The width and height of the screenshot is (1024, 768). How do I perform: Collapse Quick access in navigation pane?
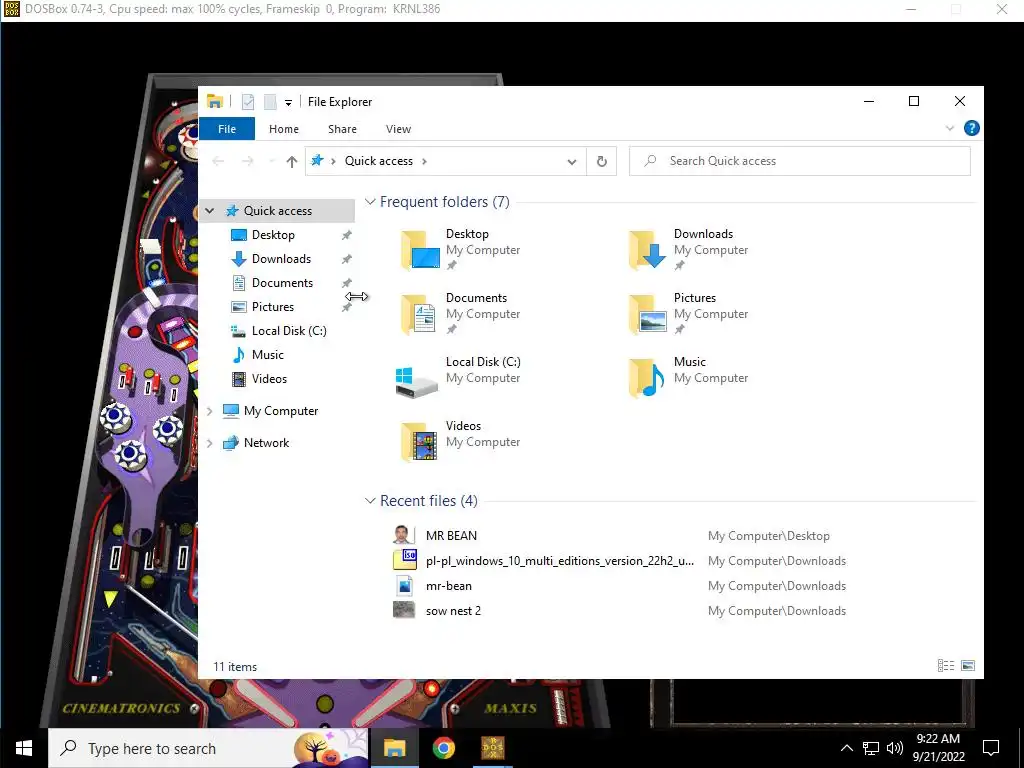210,210
